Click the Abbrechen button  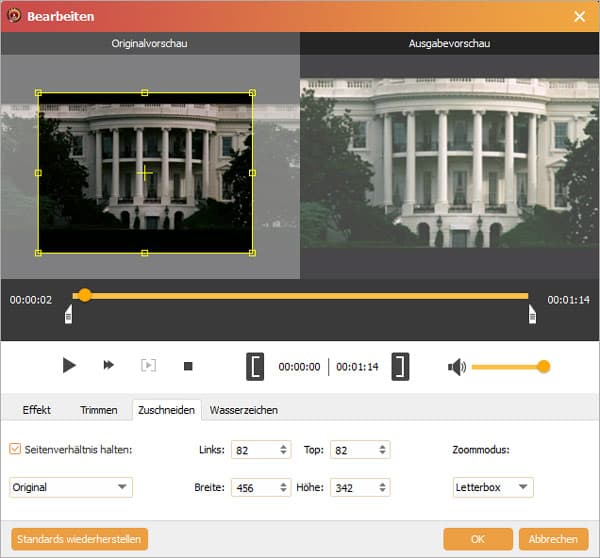coord(553,539)
